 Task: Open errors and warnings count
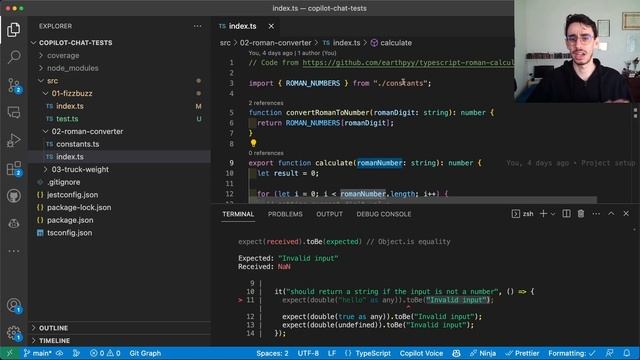point(105,353)
